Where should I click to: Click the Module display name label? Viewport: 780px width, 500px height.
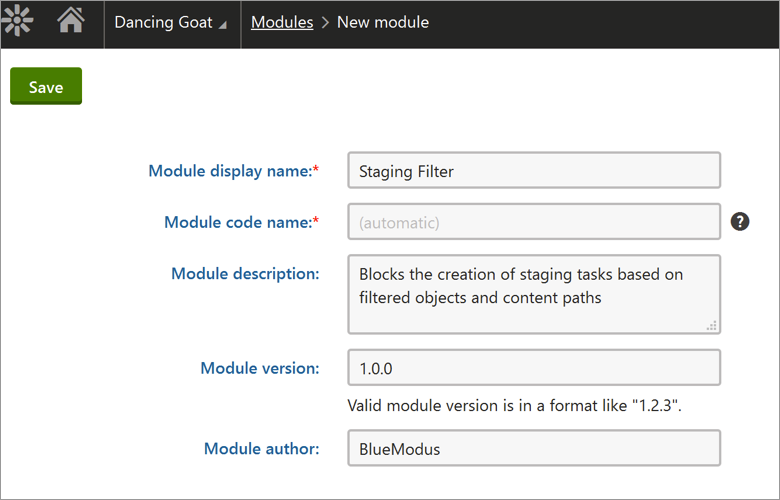(230, 171)
